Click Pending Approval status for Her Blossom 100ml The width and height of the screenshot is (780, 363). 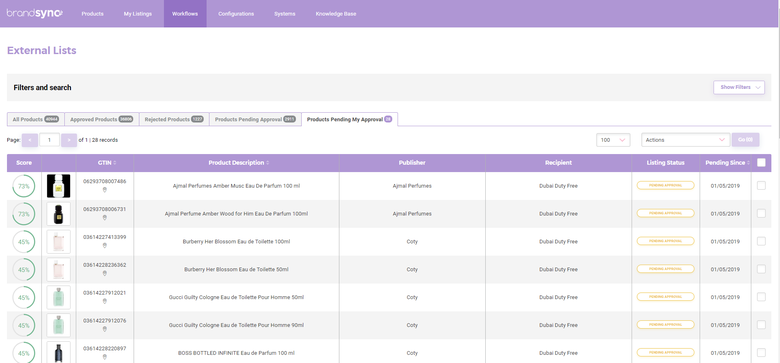(666, 241)
